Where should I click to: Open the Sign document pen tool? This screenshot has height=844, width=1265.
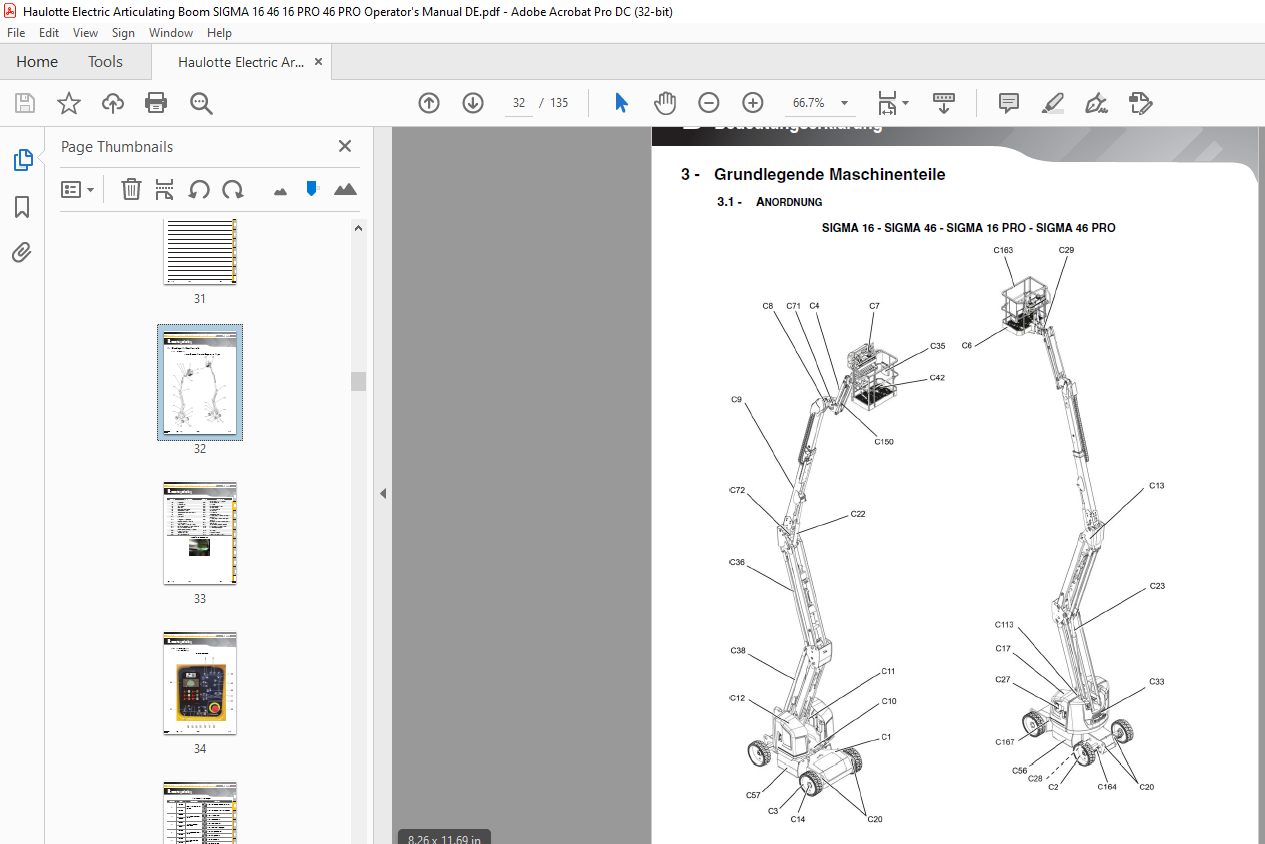point(1097,103)
